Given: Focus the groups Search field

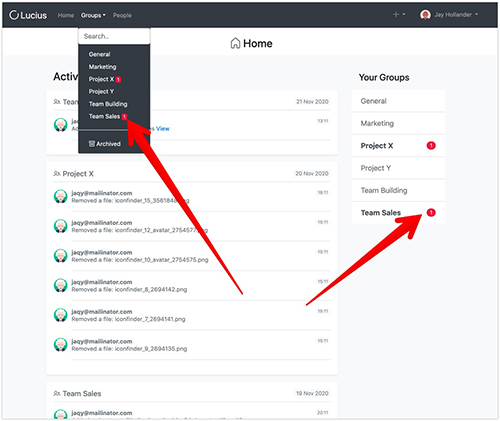Looking at the screenshot, I should tap(114, 36).
